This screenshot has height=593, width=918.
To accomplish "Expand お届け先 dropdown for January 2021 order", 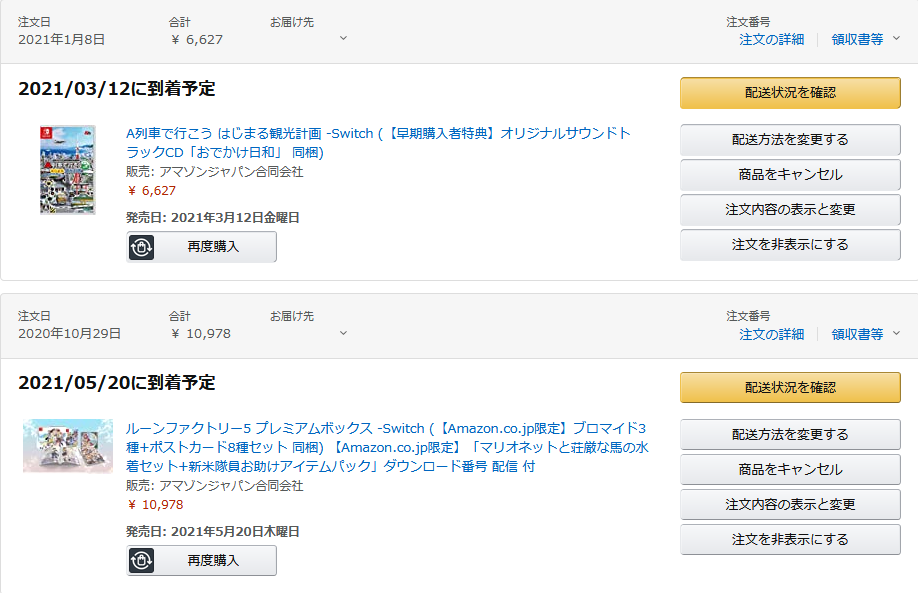I will pyautogui.click(x=343, y=39).
